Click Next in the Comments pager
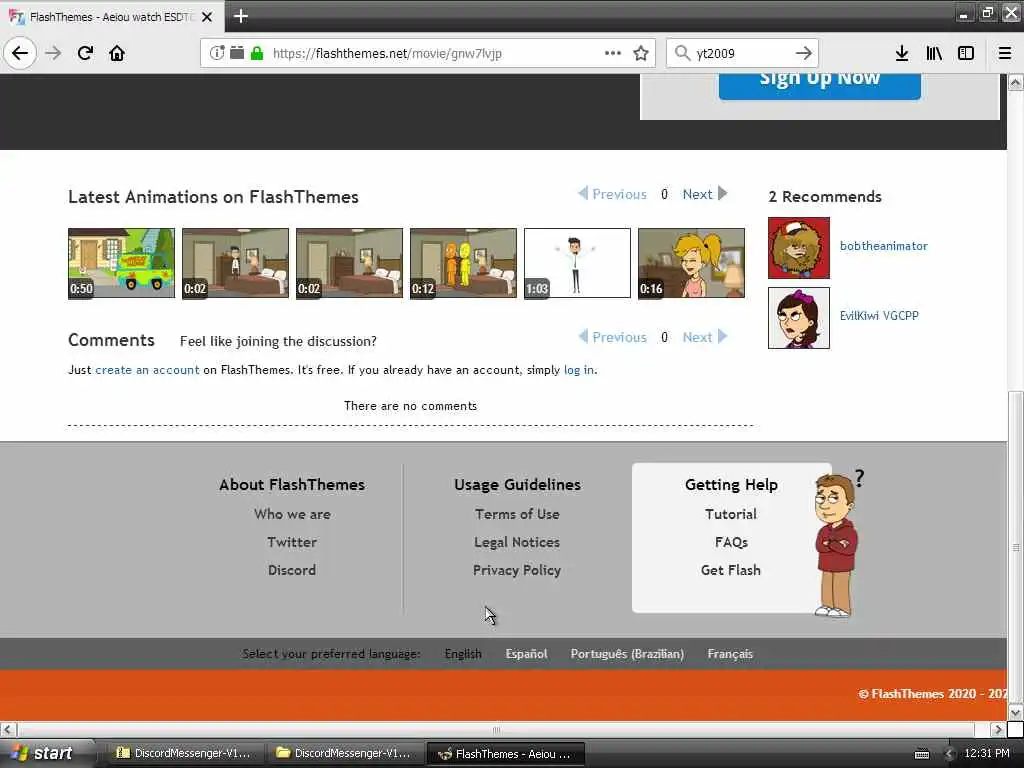 (705, 337)
